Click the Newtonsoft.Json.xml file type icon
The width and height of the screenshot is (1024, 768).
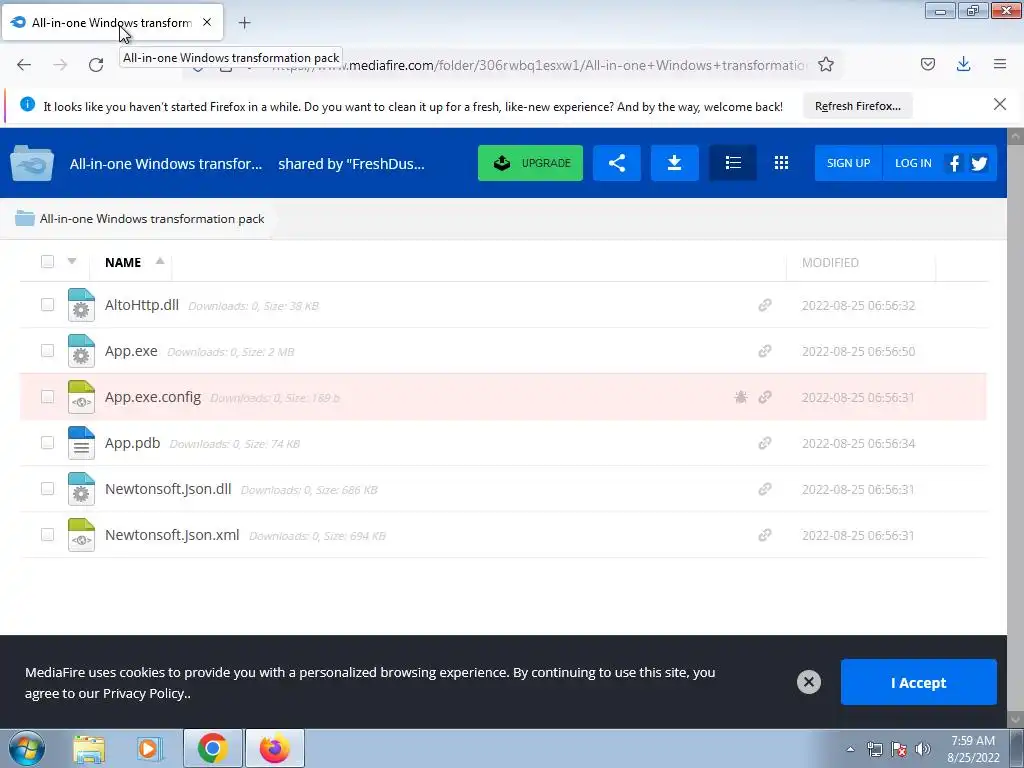tap(81, 534)
